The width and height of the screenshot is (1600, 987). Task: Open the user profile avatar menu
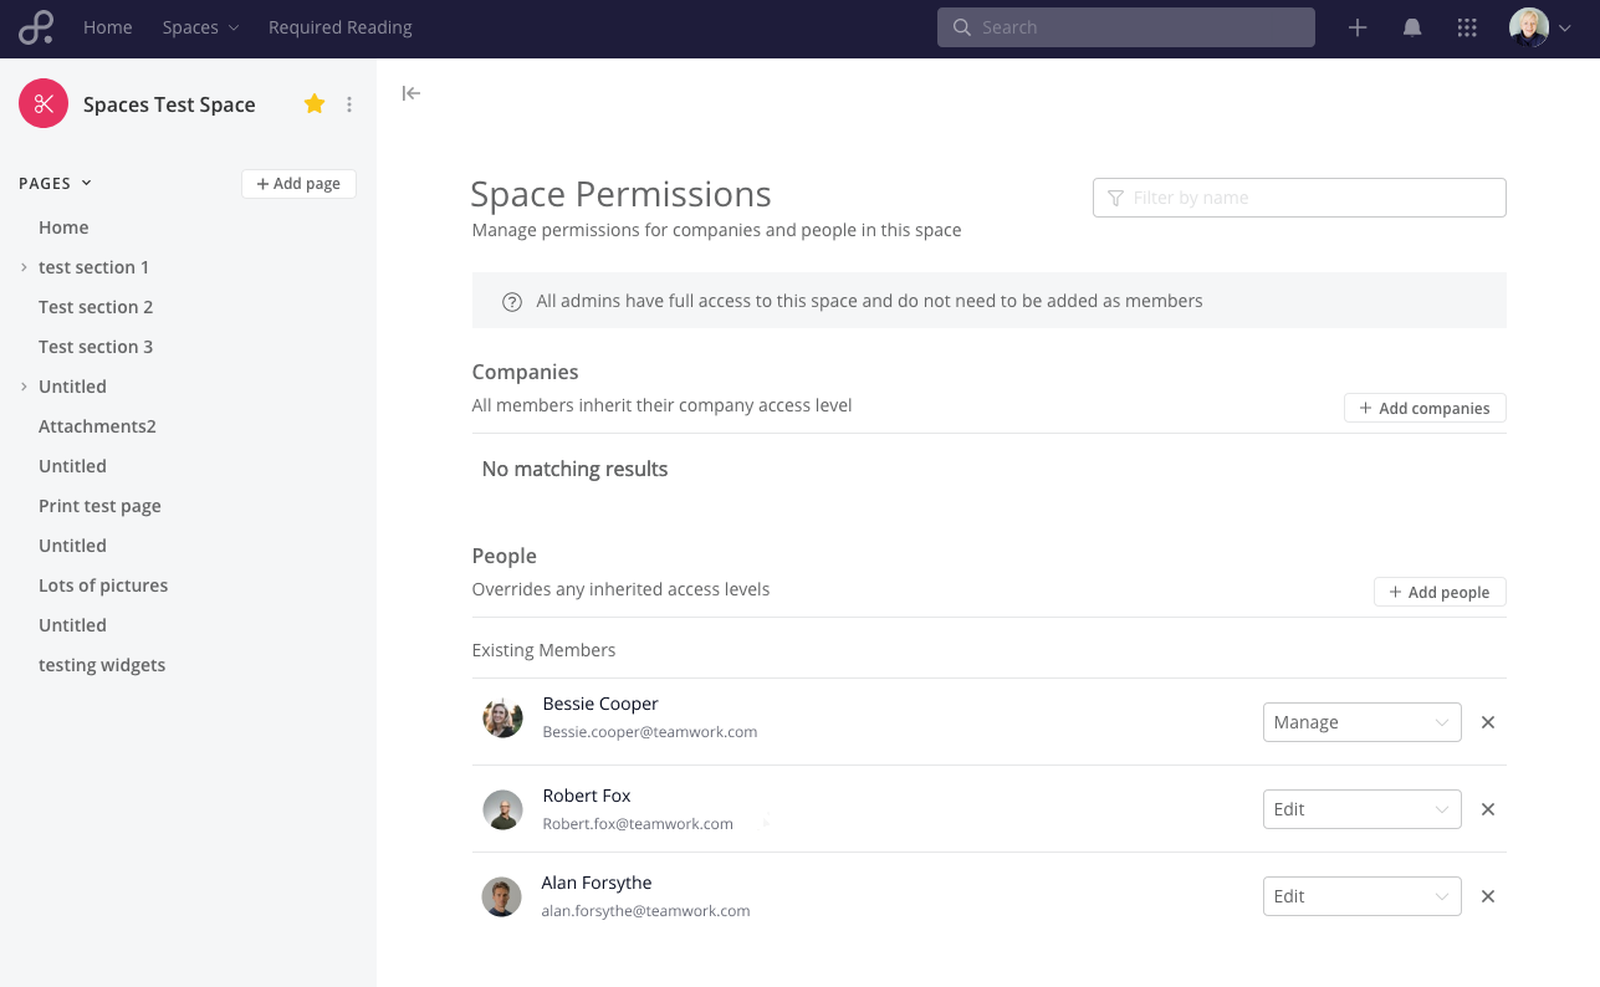[x=1539, y=28]
